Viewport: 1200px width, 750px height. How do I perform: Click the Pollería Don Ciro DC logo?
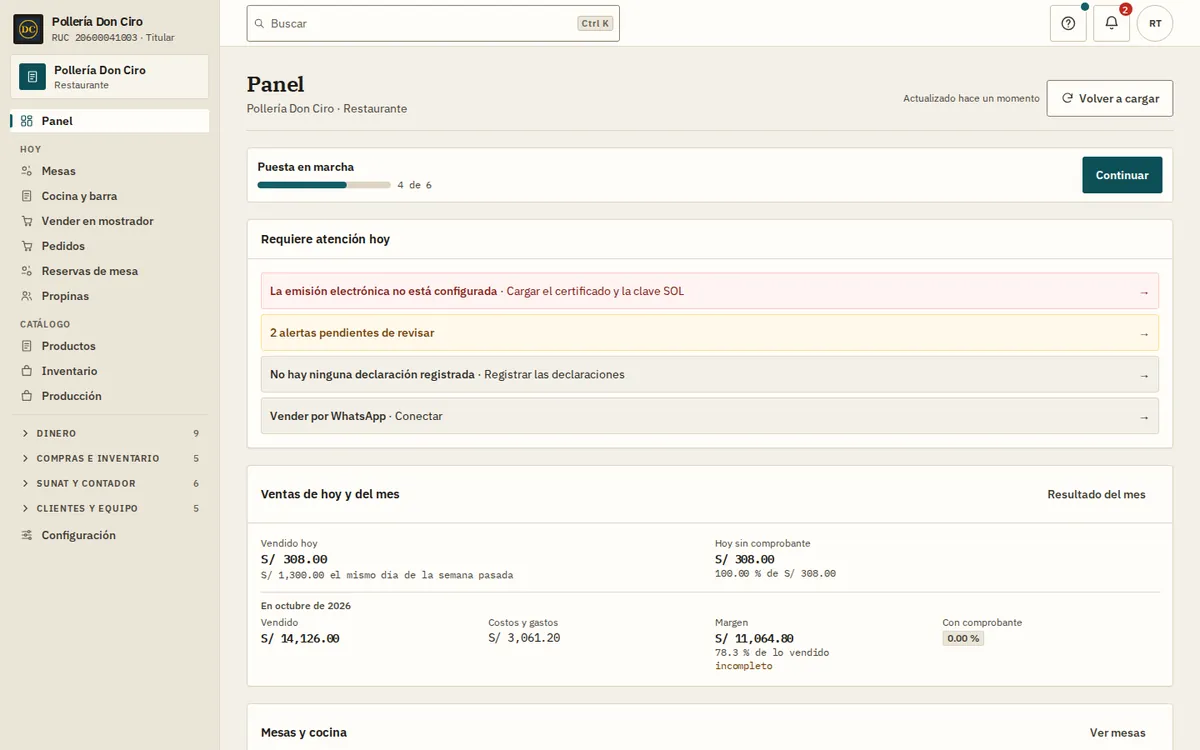pos(28,29)
